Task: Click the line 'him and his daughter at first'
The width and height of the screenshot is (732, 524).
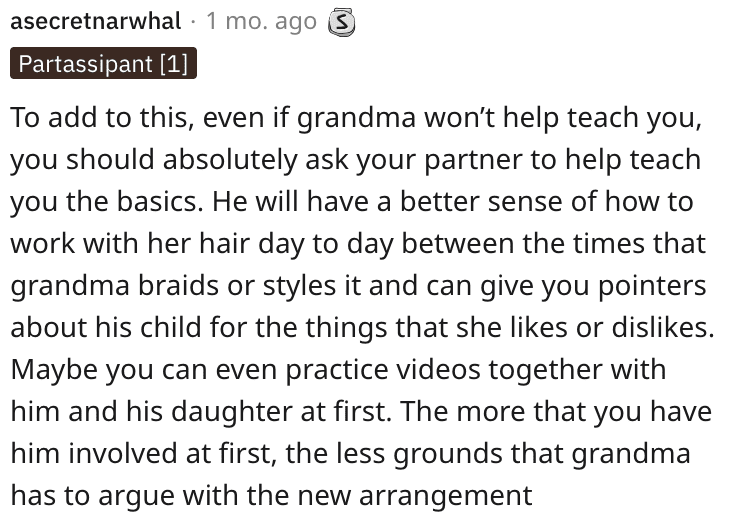Action: [x=361, y=412]
